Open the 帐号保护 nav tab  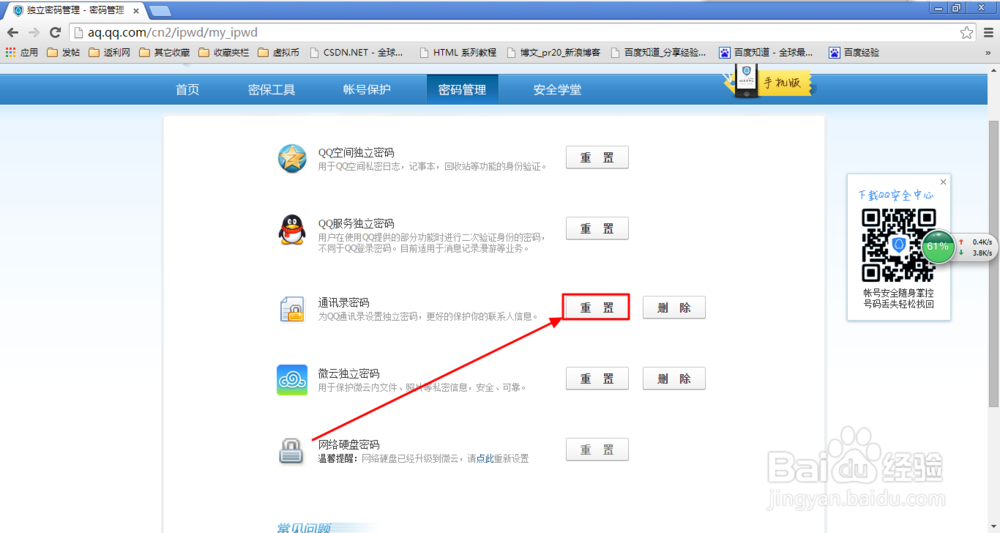[367, 90]
